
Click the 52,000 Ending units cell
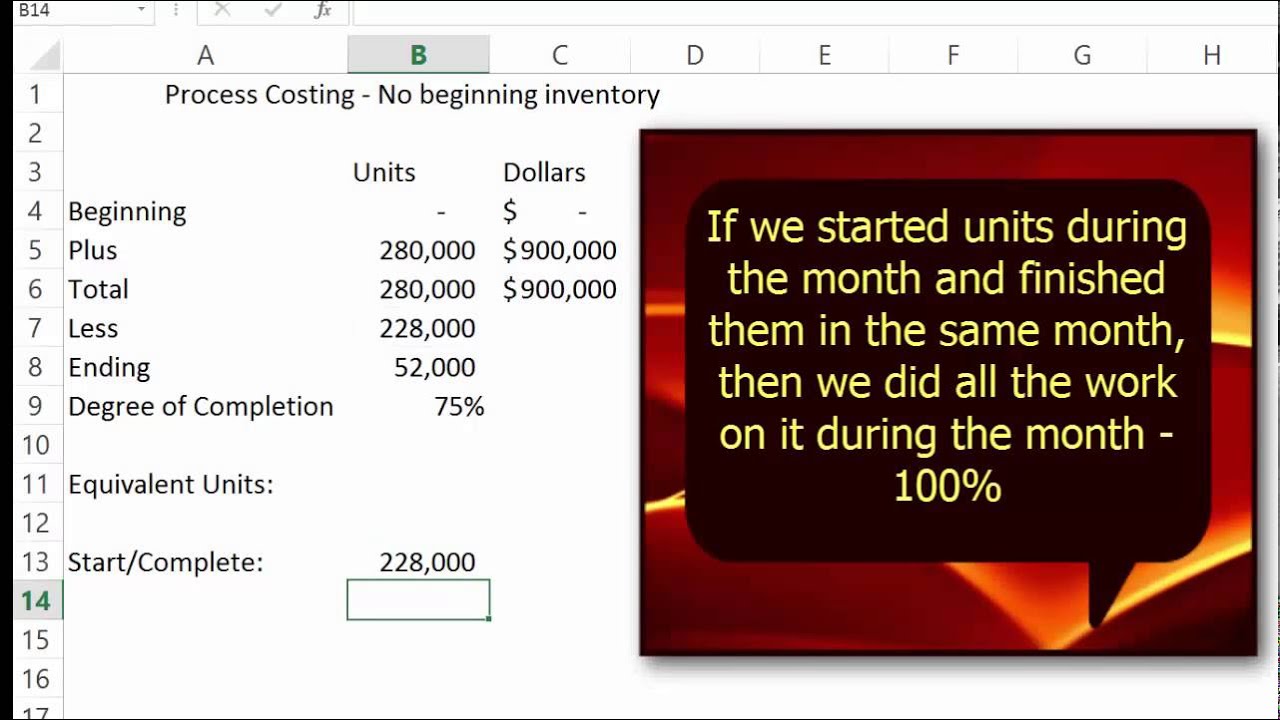pos(418,367)
